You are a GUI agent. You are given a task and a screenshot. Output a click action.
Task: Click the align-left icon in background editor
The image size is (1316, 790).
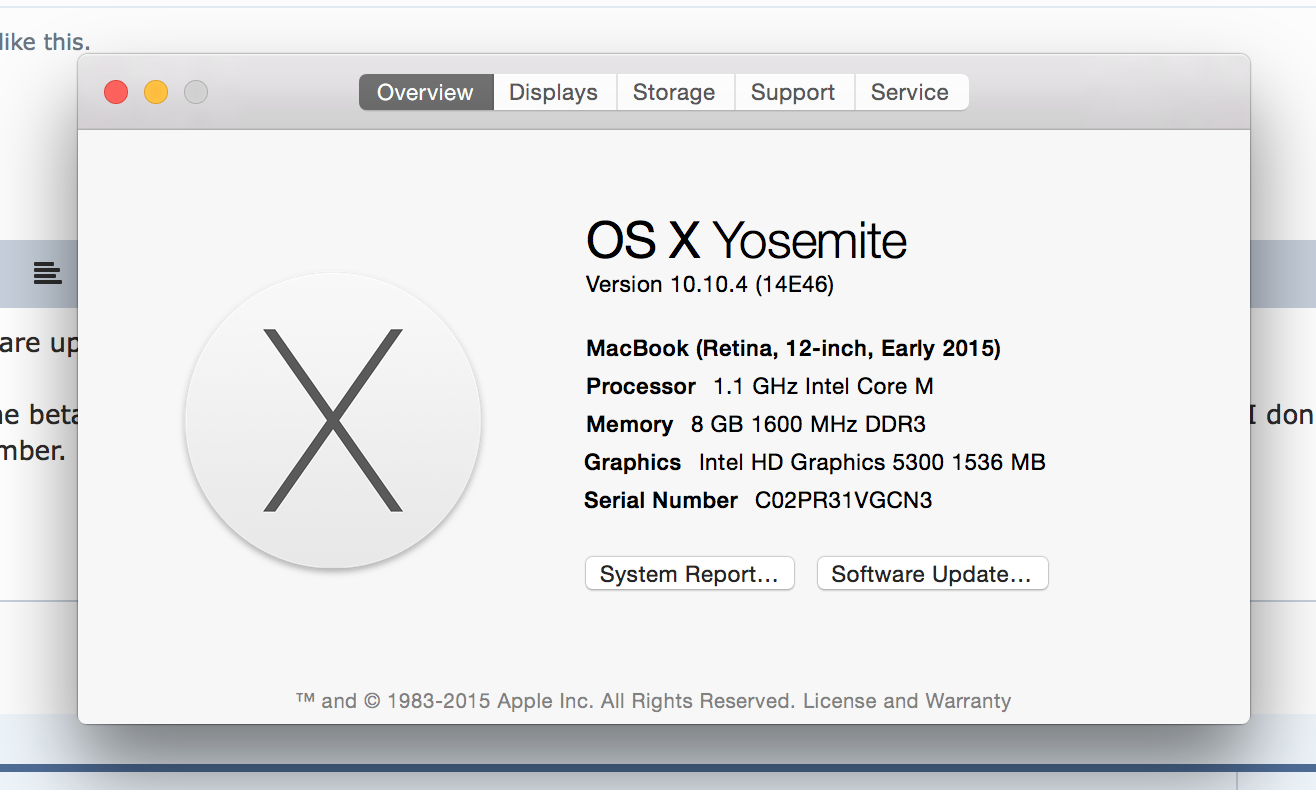point(47,272)
